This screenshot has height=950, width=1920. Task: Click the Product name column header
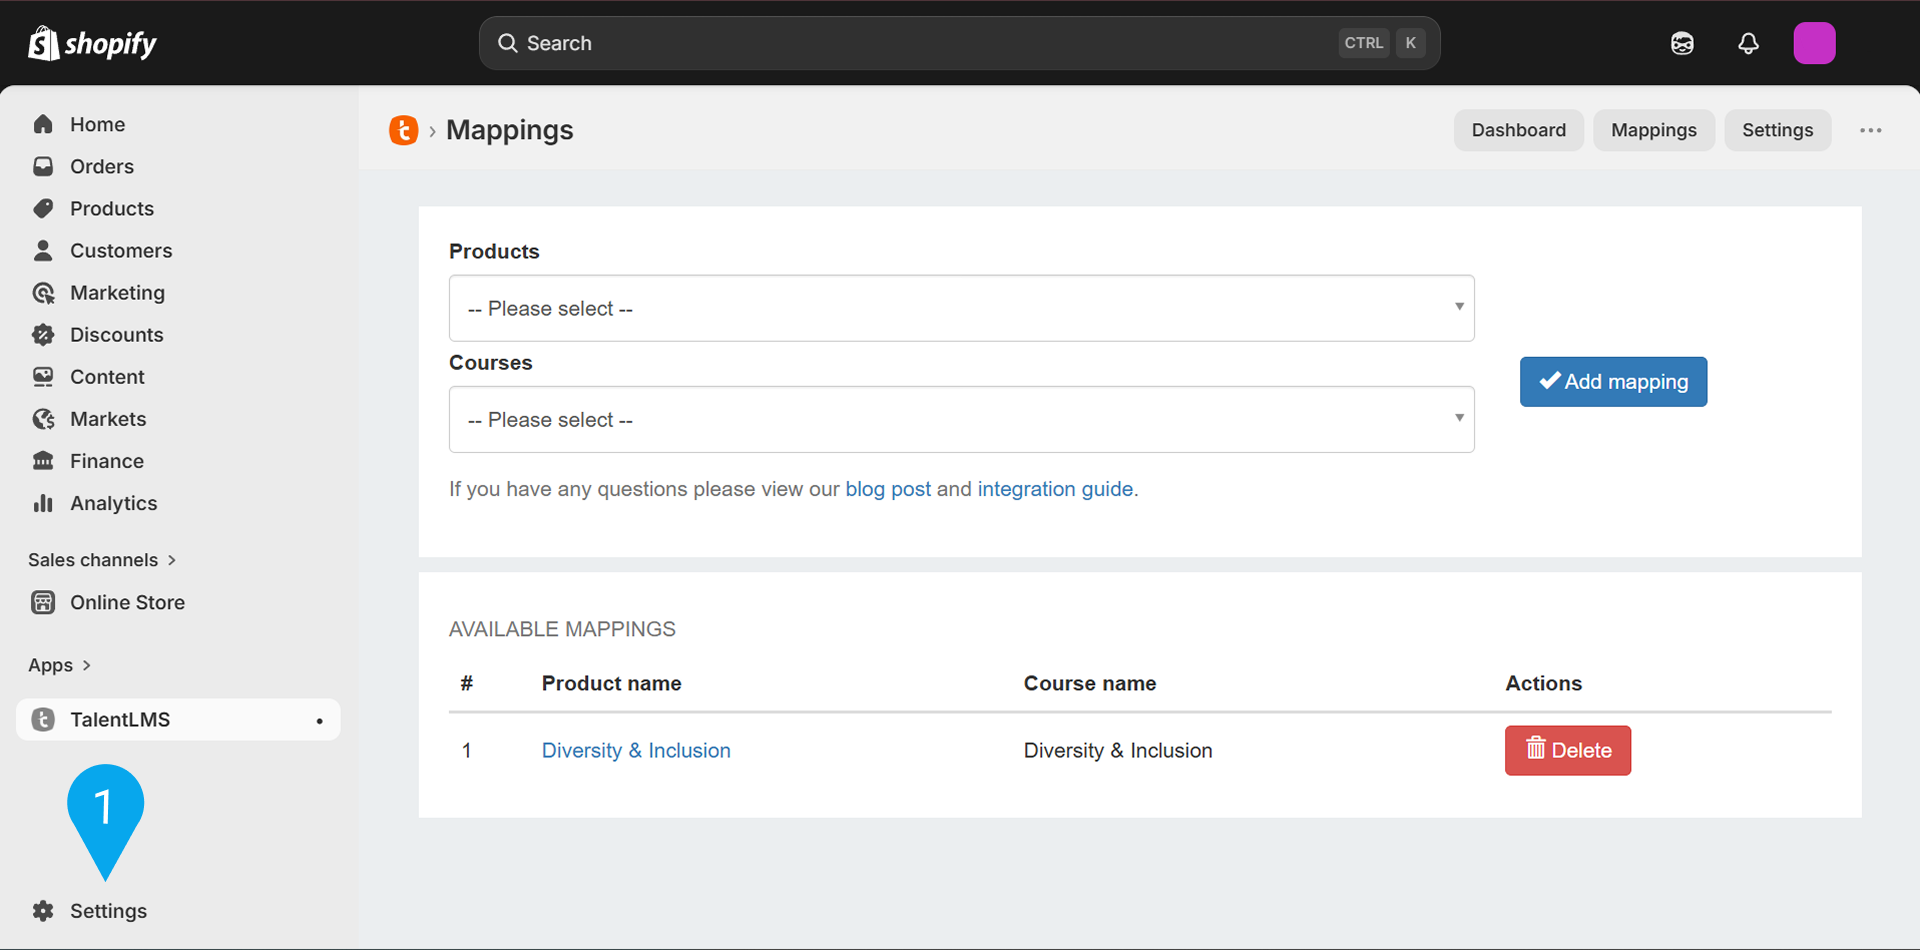coord(611,683)
